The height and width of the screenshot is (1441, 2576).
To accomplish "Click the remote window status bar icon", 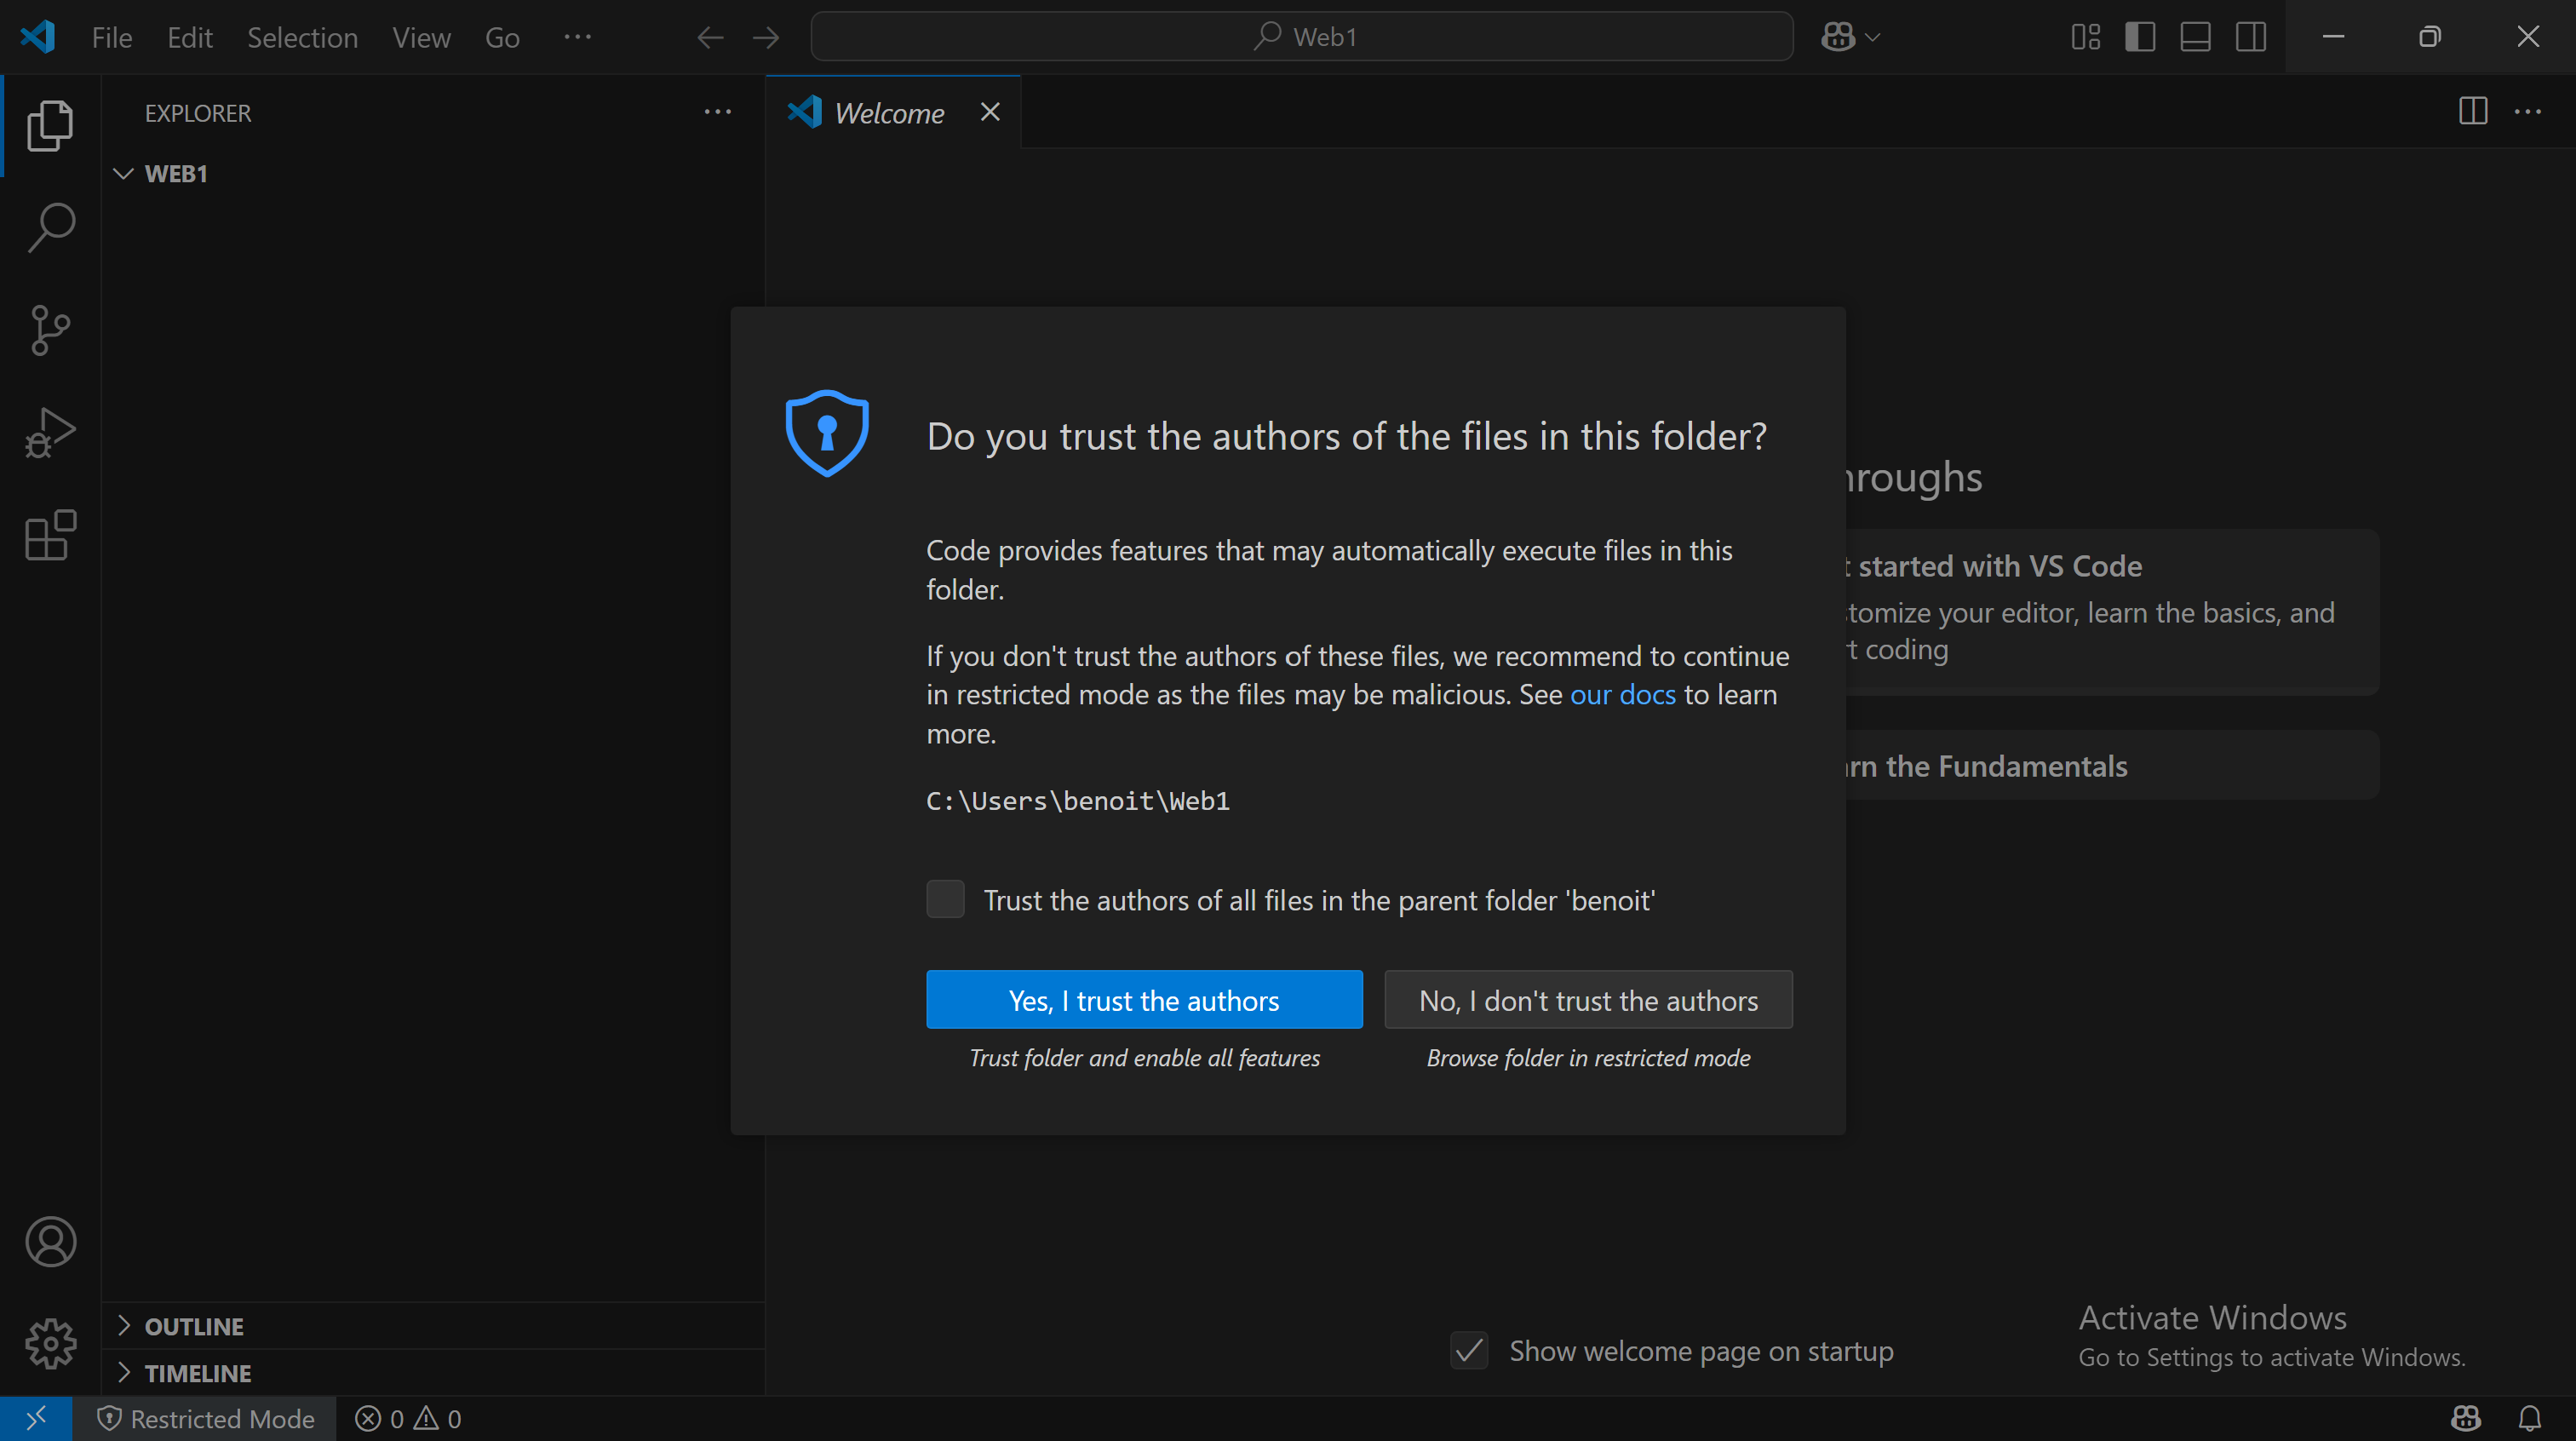I will click(x=36, y=1418).
